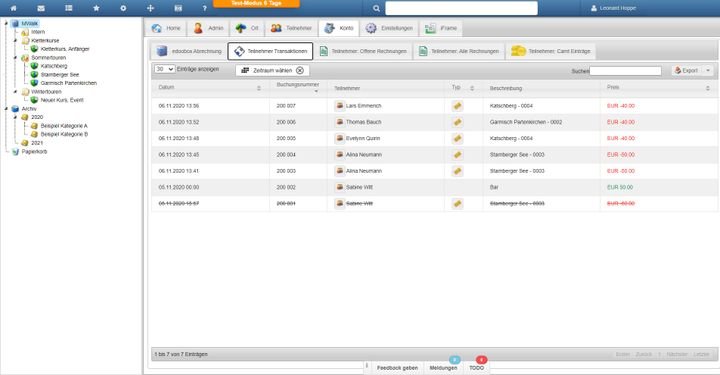The image size is (720, 375).
Task: Click the Suchen table search field
Action: coord(625,71)
